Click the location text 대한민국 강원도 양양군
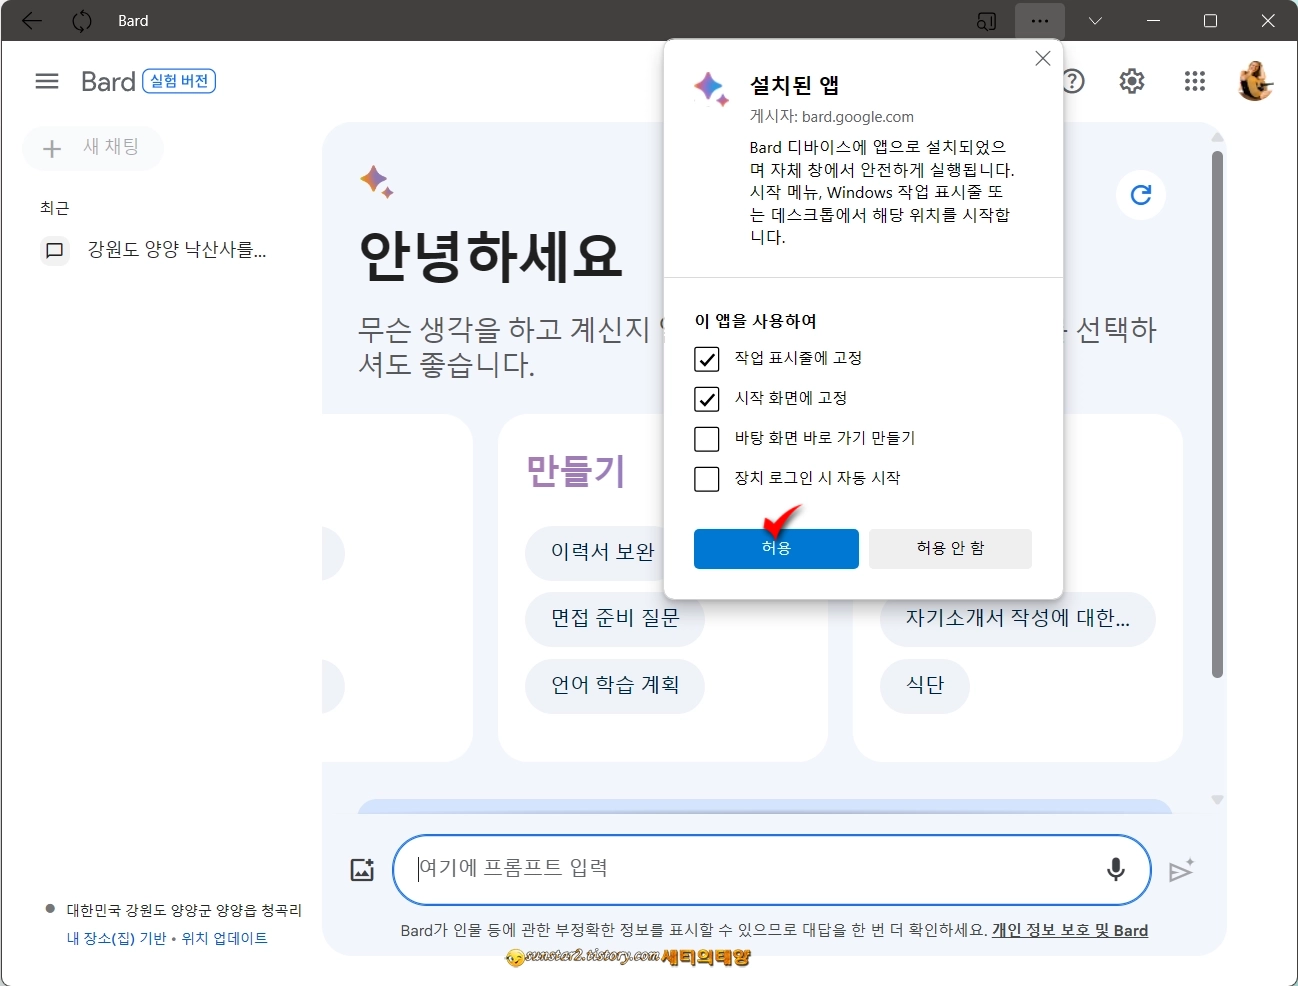Viewport: 1298px width, 986px height. click(x=184, y=910)
